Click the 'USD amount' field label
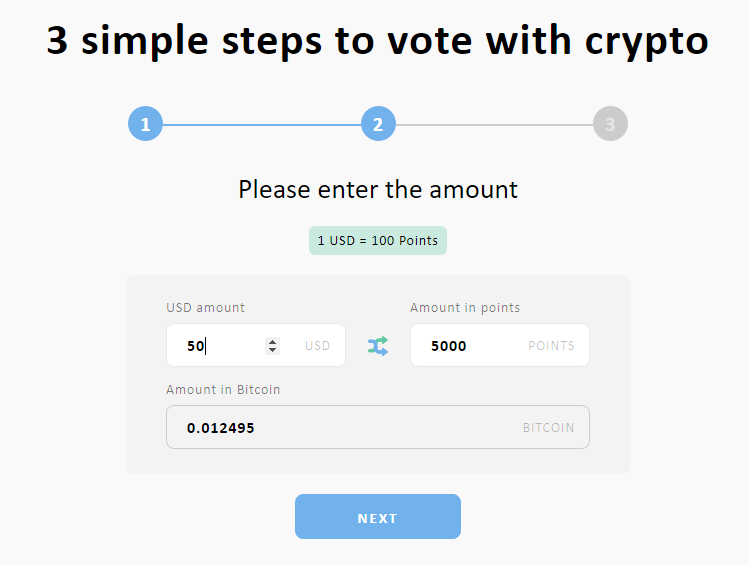749x565 pixels. (205, 308)
